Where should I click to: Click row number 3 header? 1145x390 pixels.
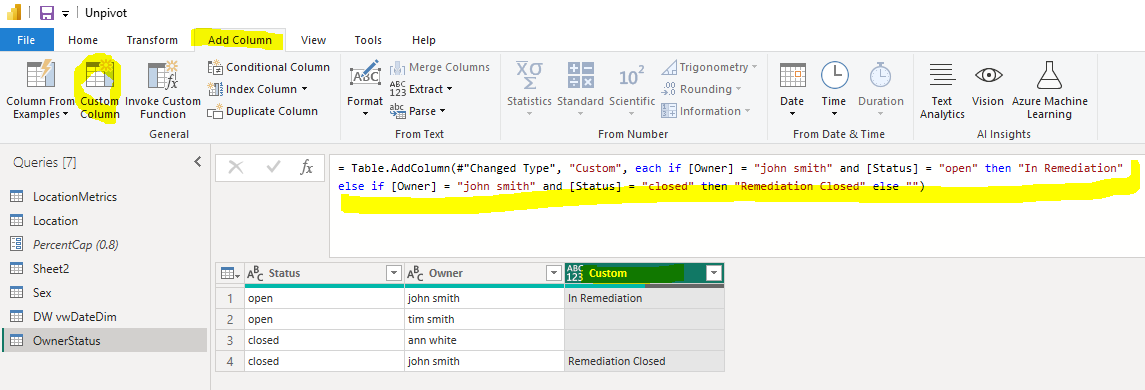[x=230, y=340]
